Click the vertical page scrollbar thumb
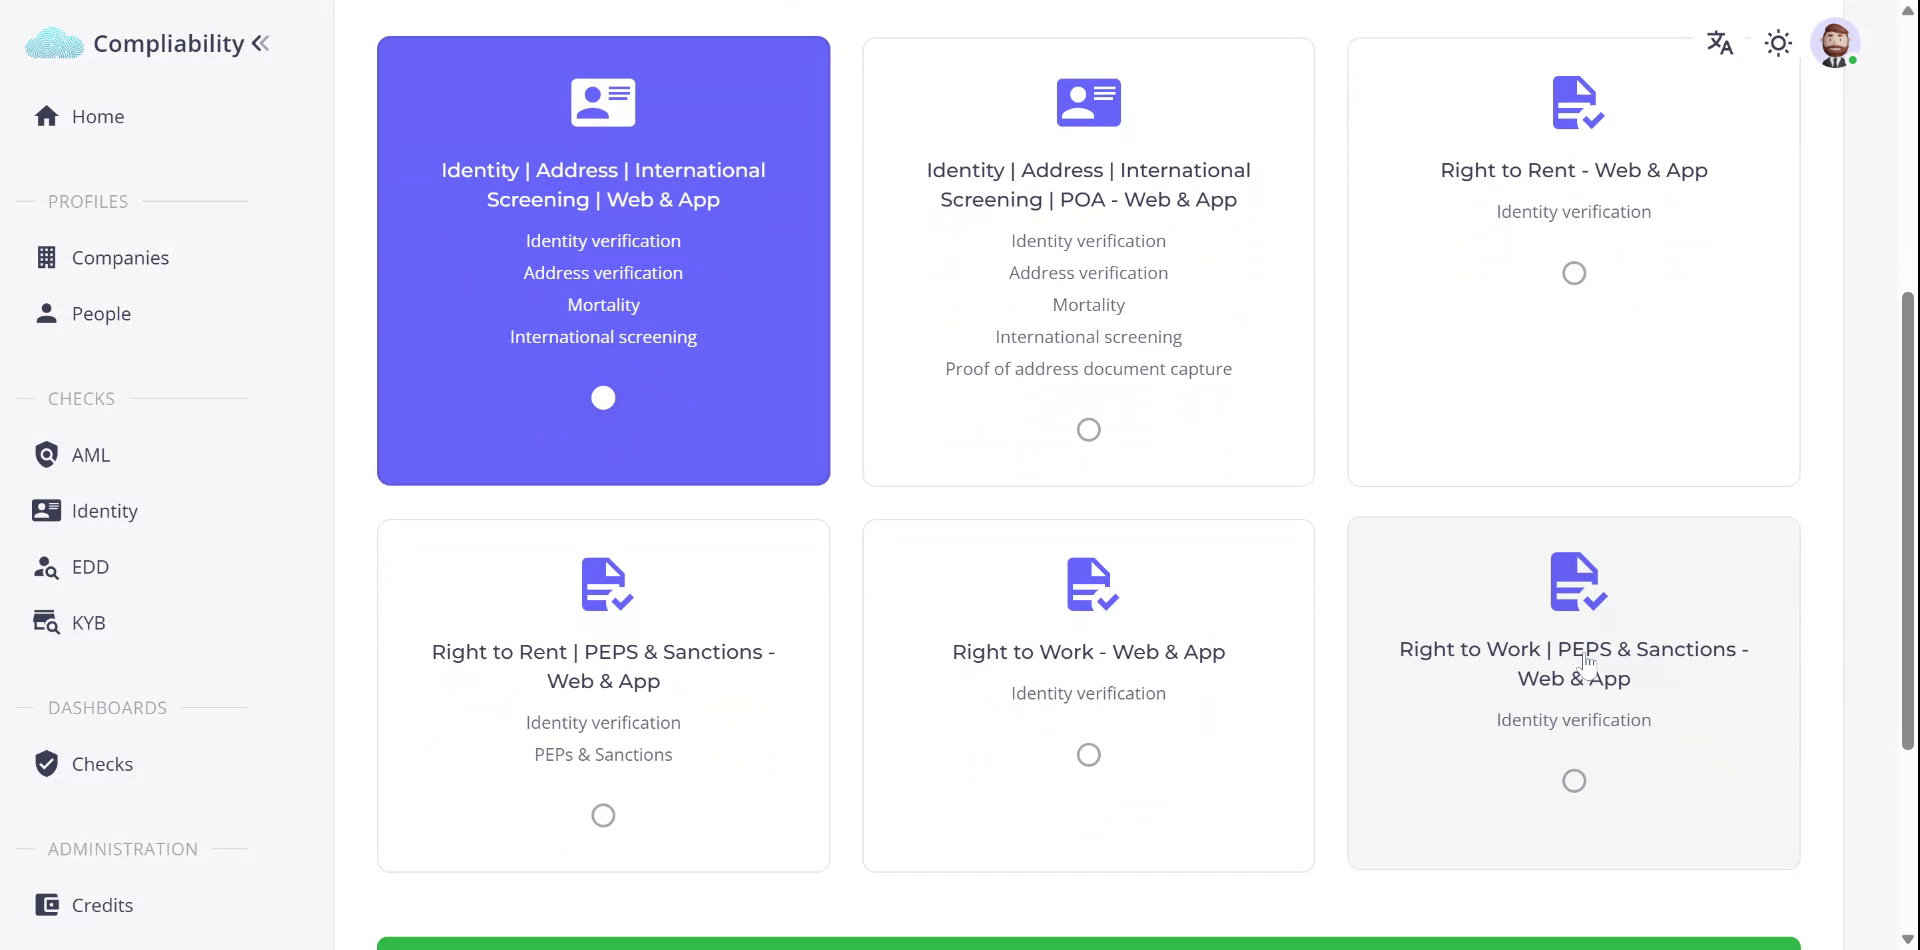This screenshot has height=950, width=1920. coord(1907,520)
